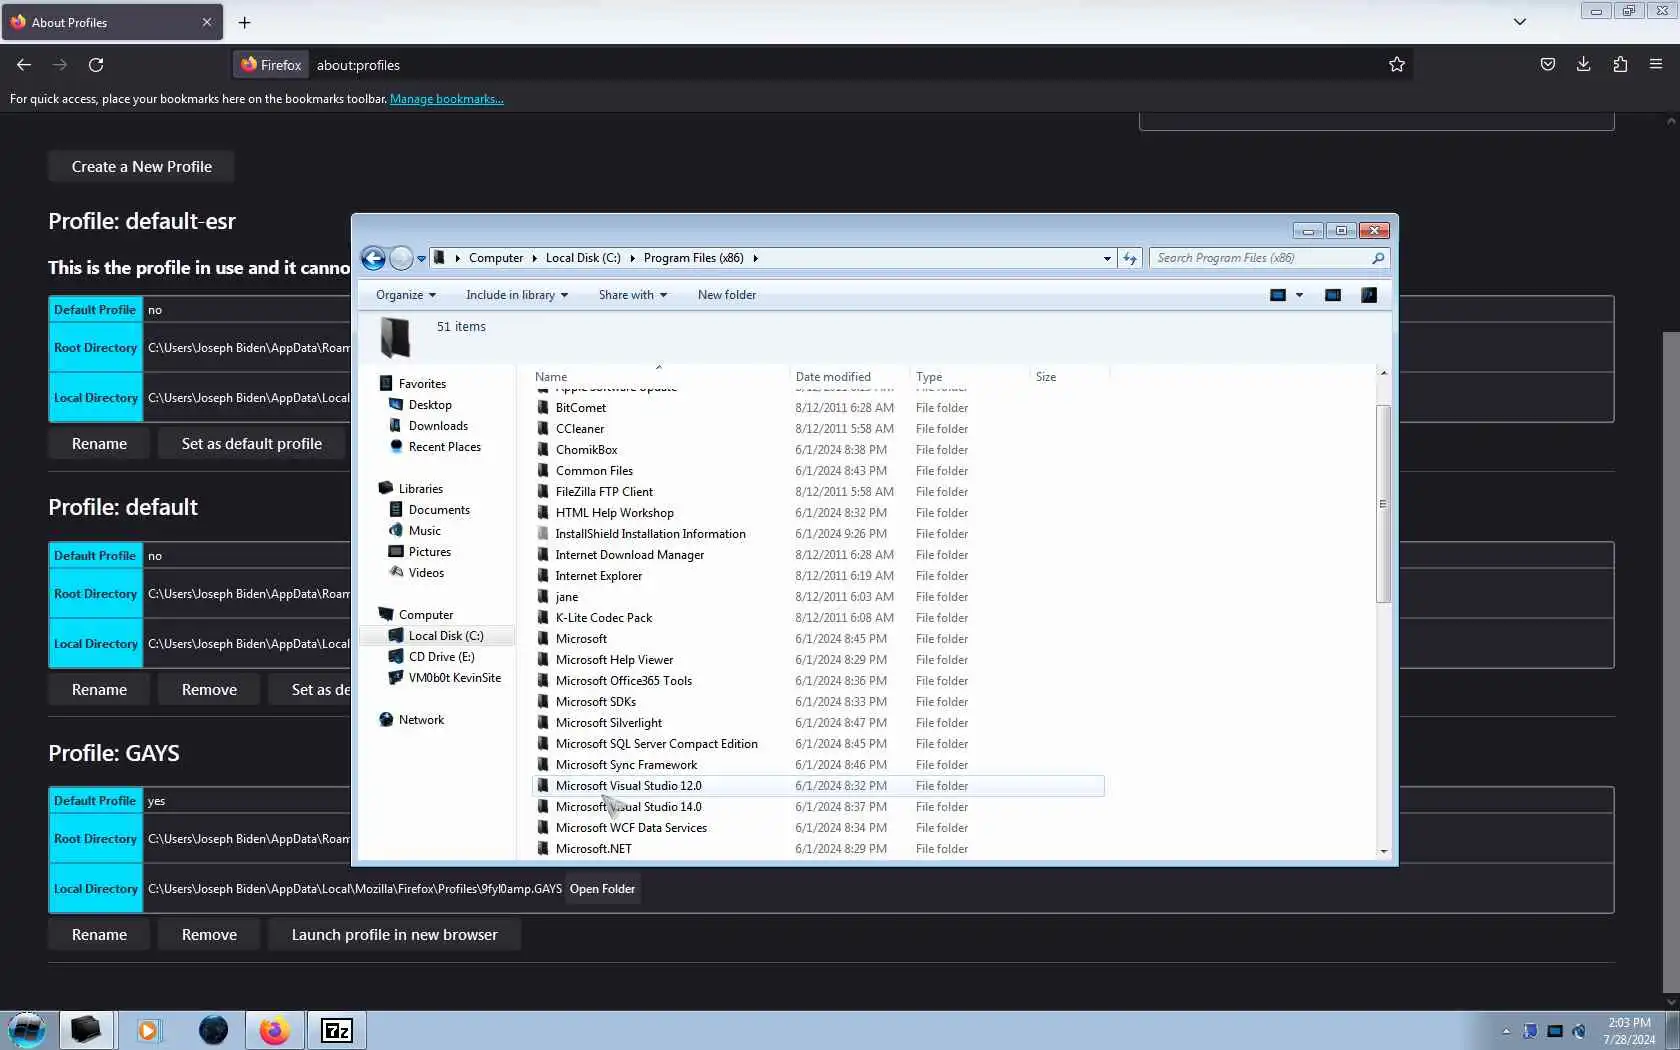Rename the default-esr profile
Viewport: 1680px width, 1050px height.
pos(99,444)
